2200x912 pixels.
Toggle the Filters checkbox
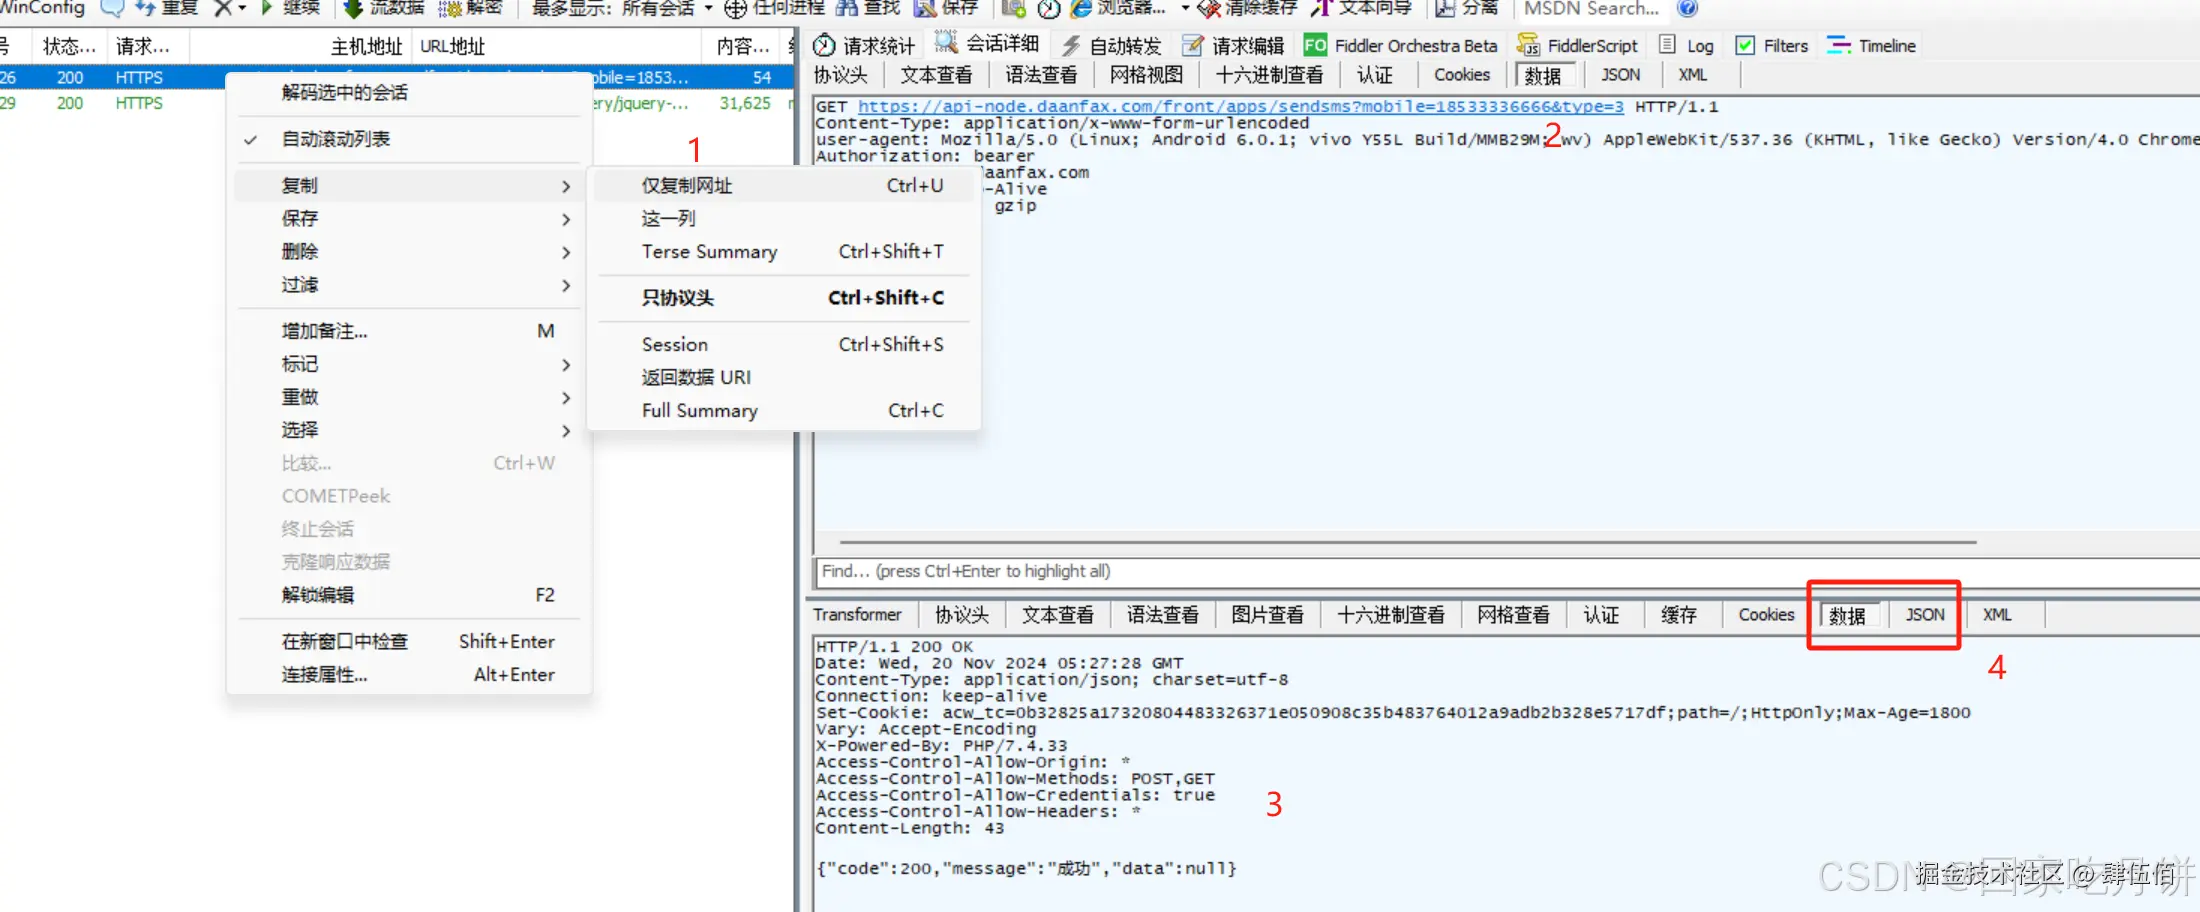(1745, 45)
